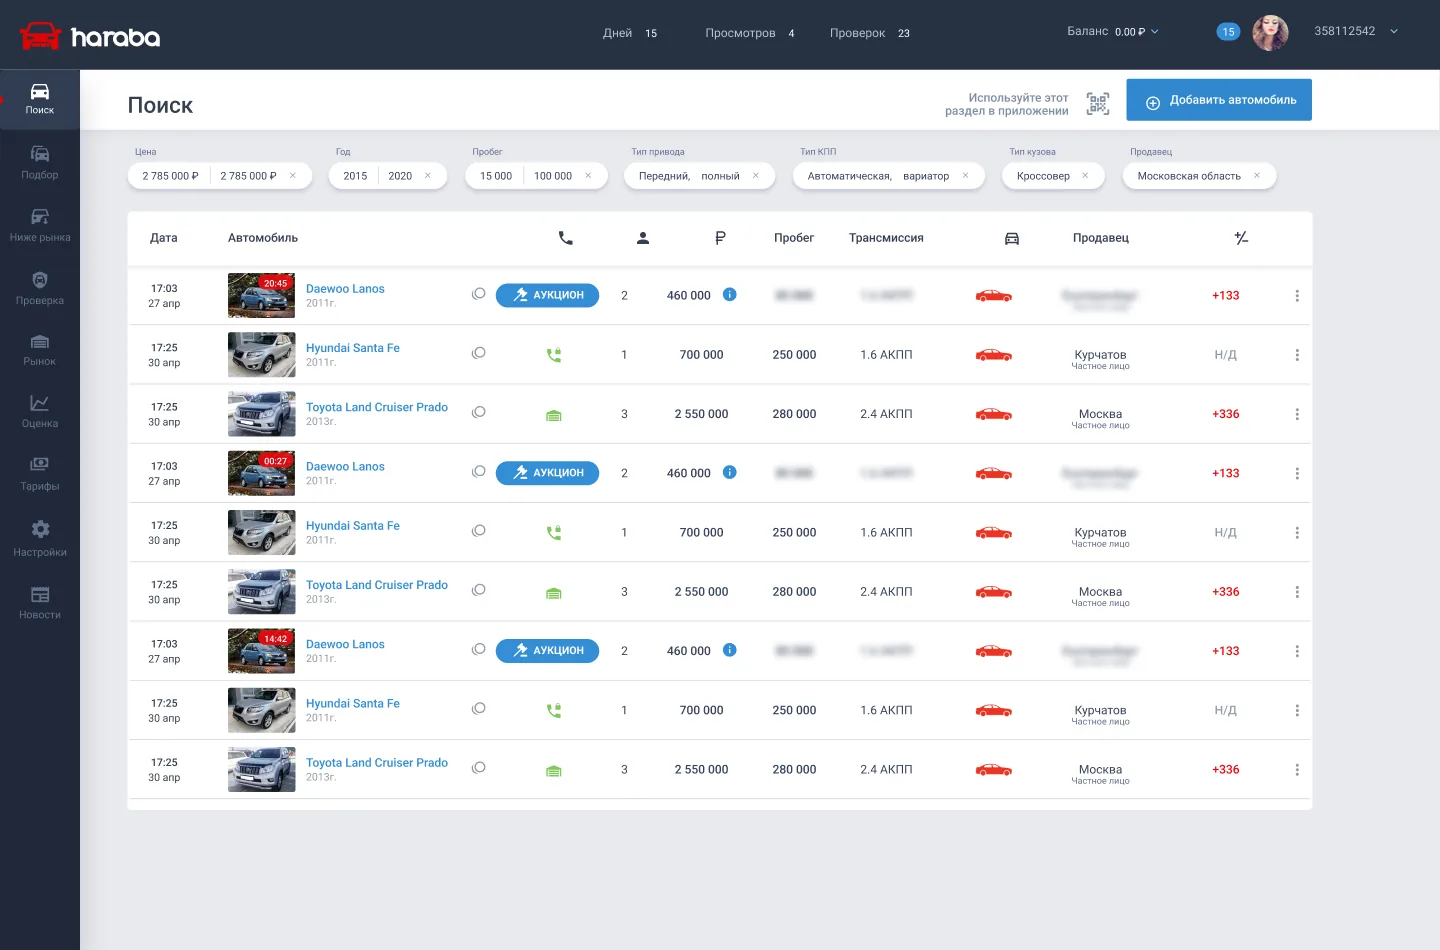The height and width of the screenshot is (950, 1440).
Task: Clear the Тип привода filter
Action: (x=756, y=176)
